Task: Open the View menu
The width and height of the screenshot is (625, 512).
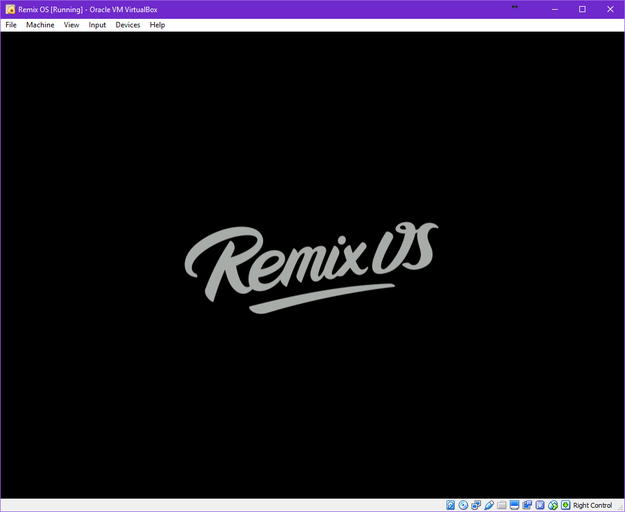Action: (71, 25)
